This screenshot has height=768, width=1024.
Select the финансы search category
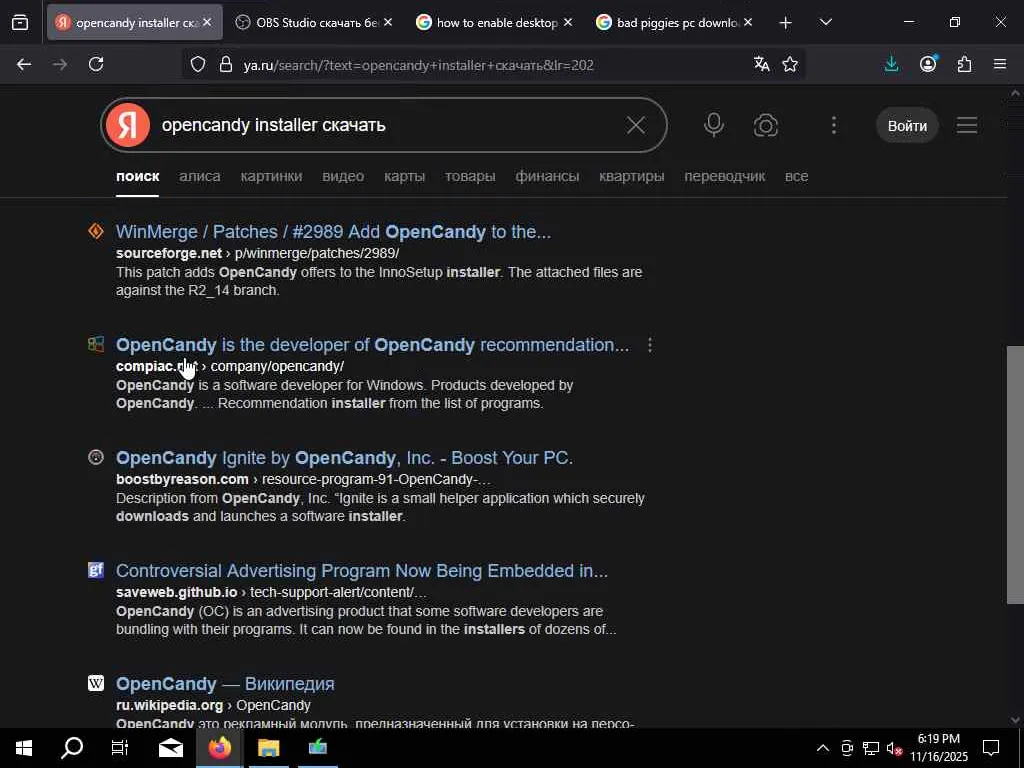pyautogui.click(x=547, y=176)
